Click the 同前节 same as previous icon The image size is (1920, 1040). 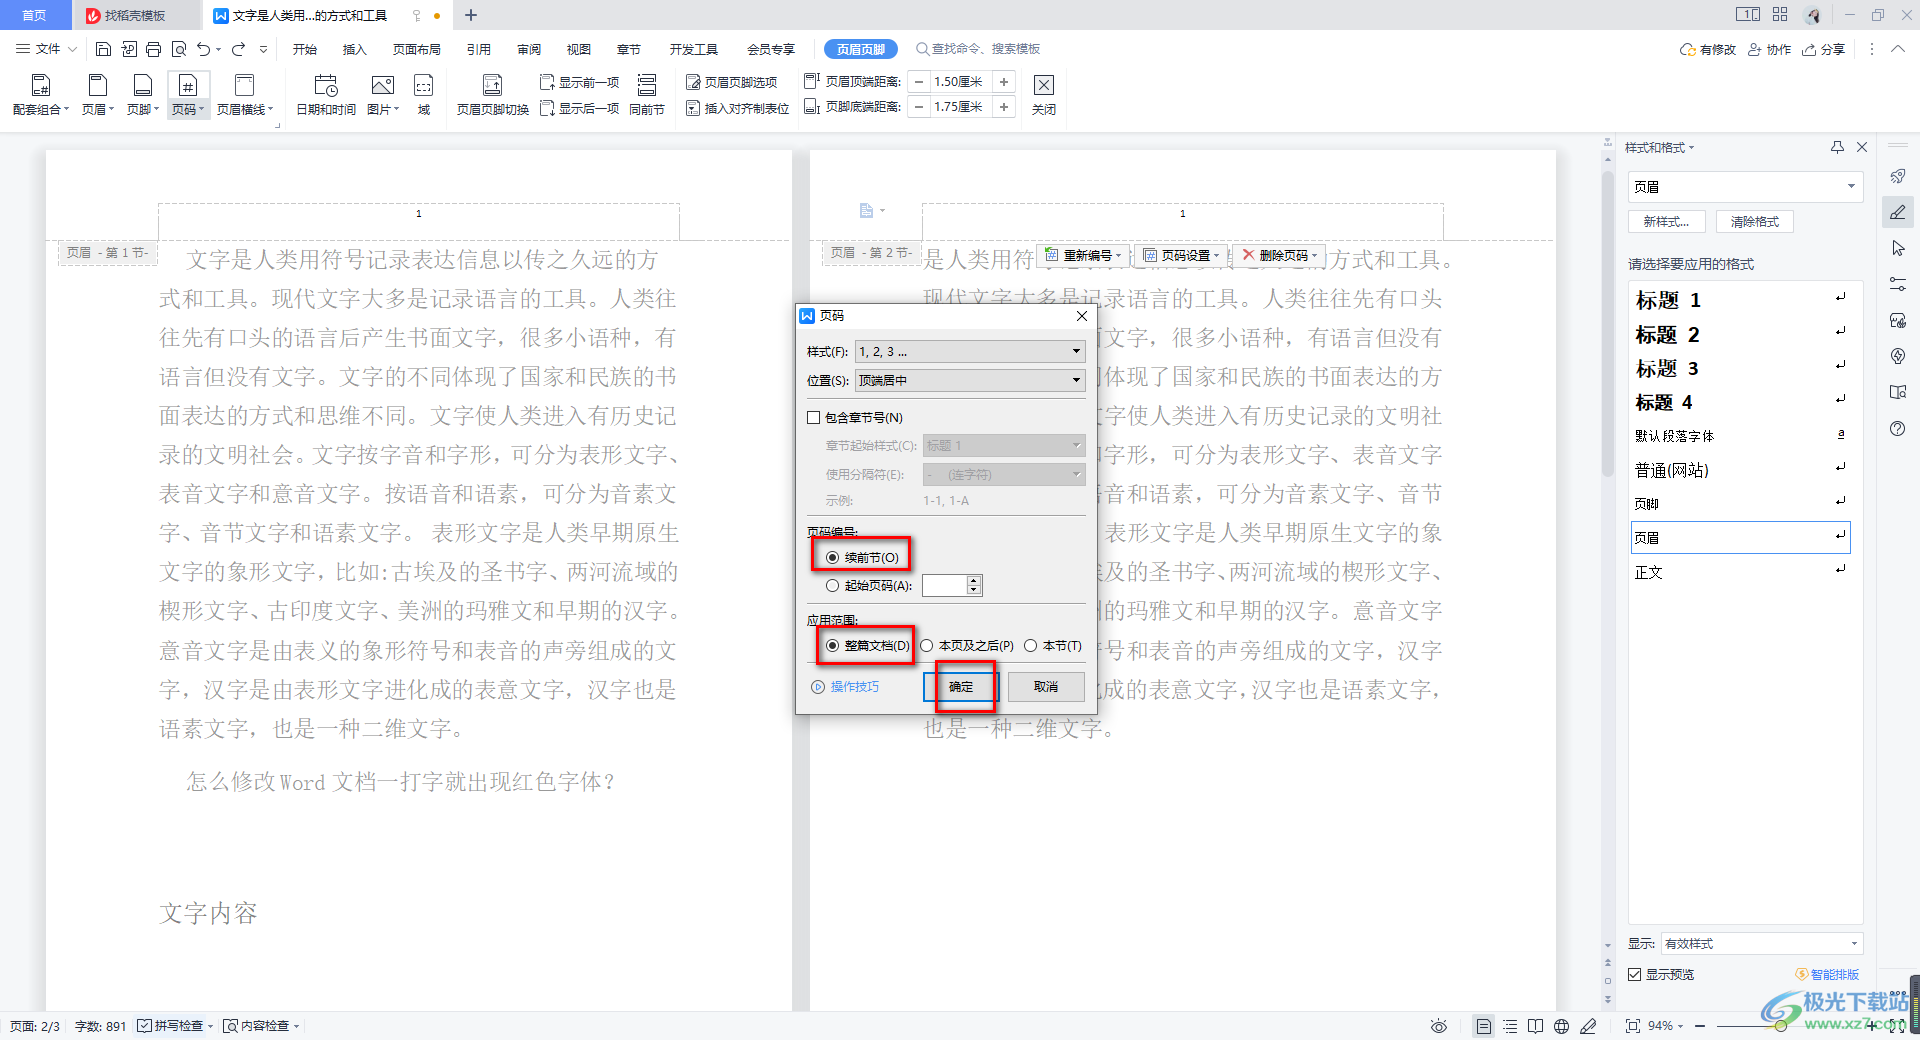tap(647, 95)
